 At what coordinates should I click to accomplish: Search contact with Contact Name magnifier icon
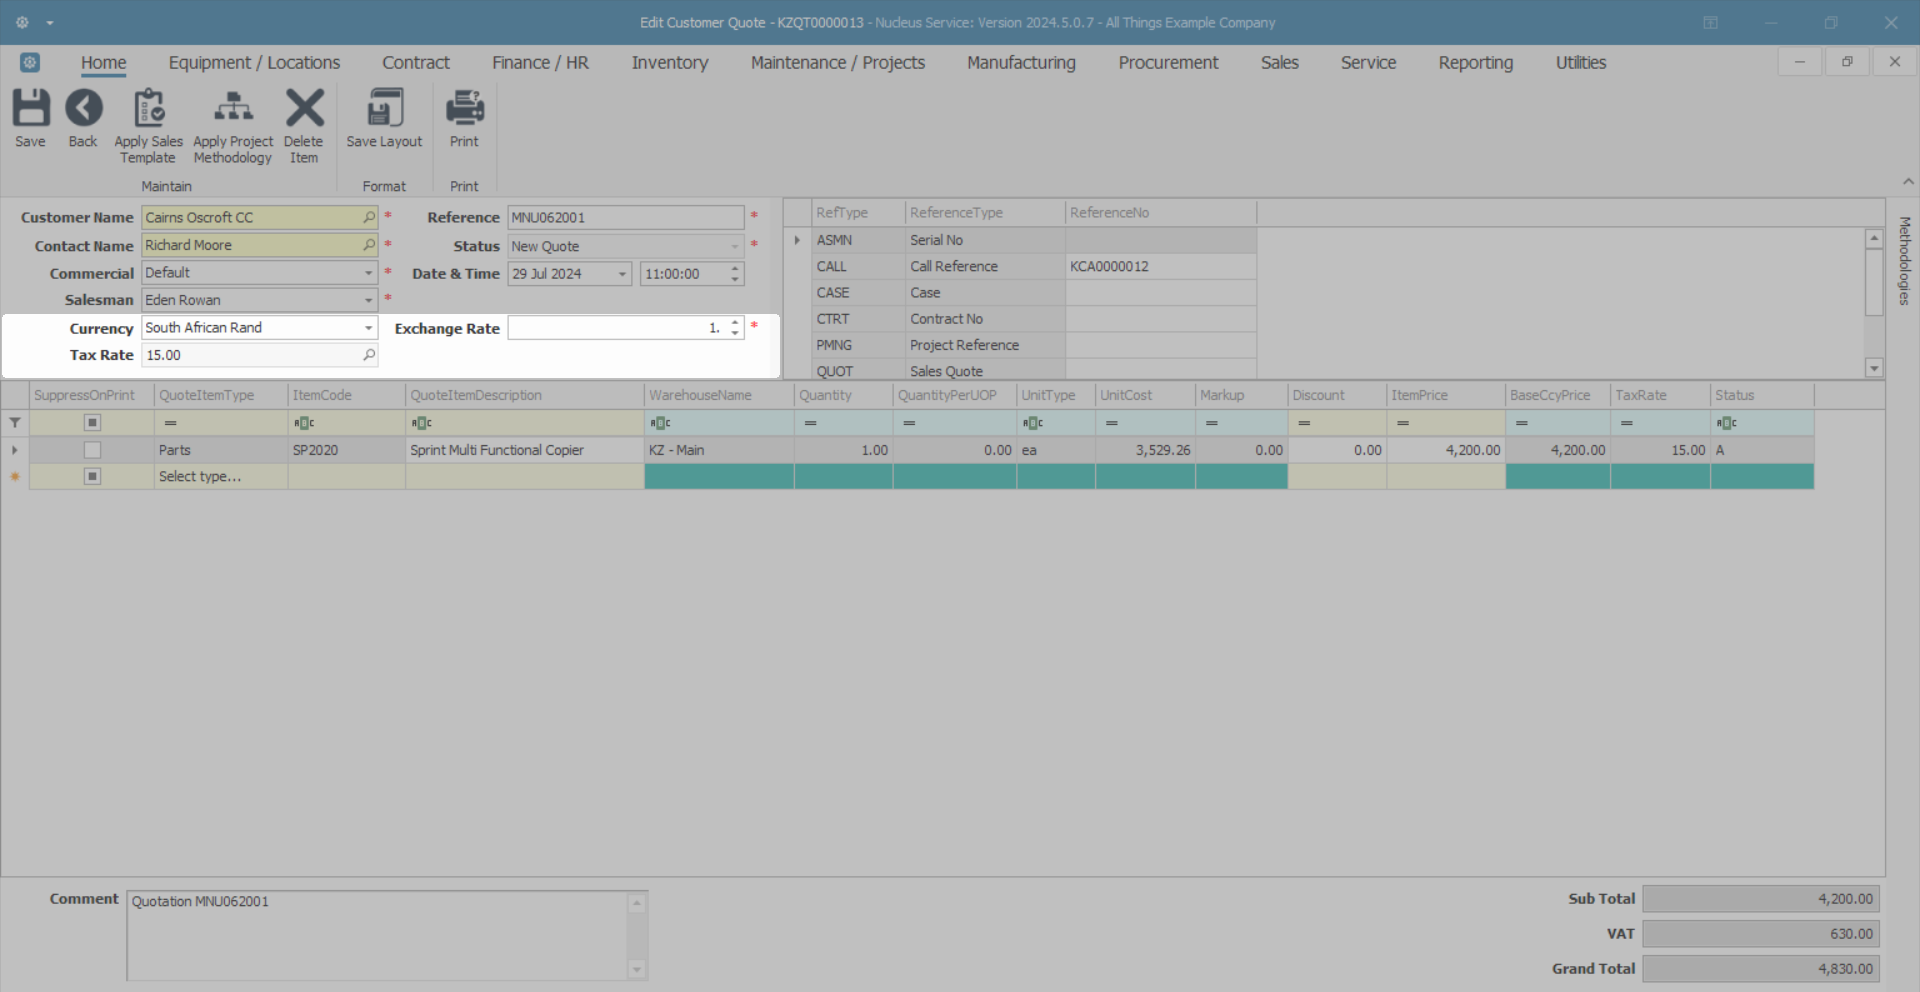(x=369, y=245)
